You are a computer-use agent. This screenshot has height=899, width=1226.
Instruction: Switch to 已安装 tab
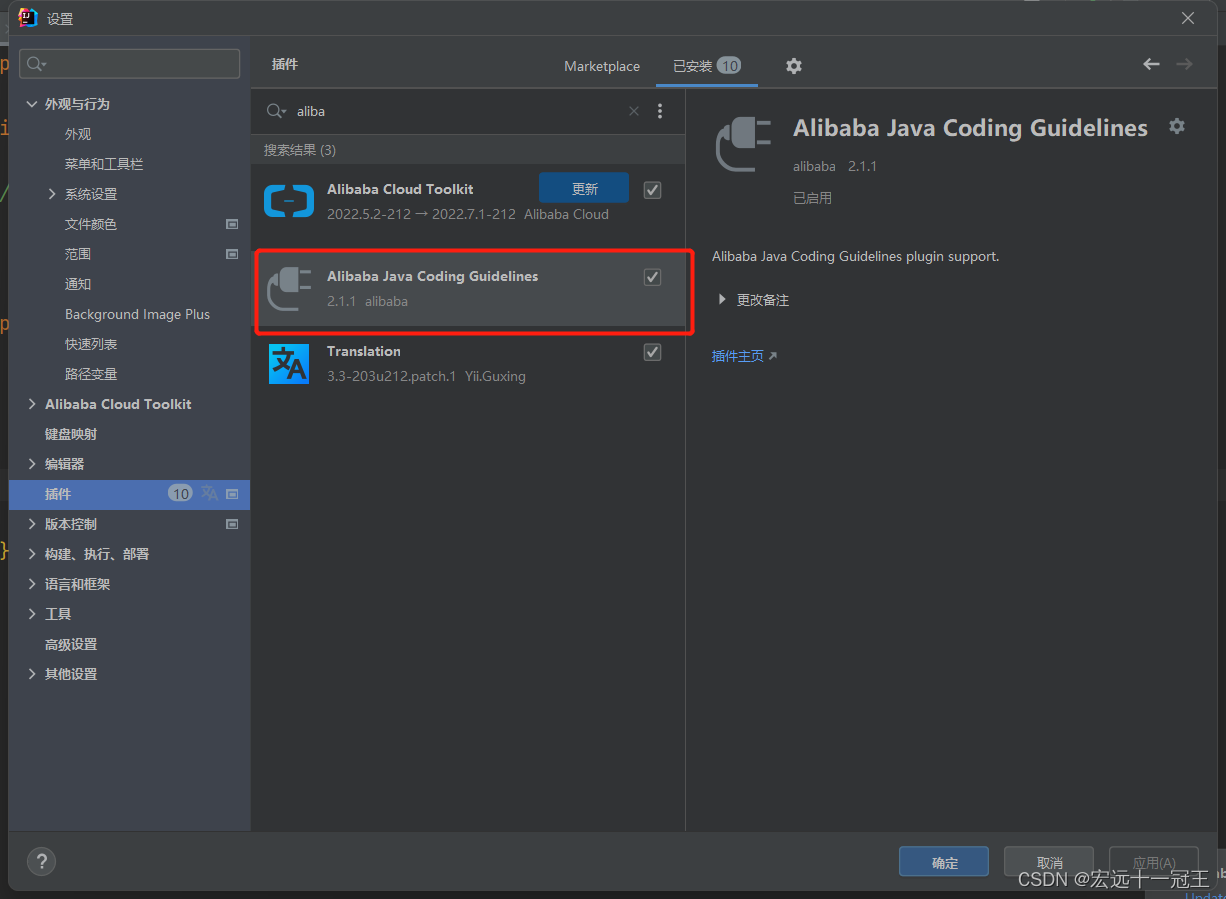click(706, 66)
